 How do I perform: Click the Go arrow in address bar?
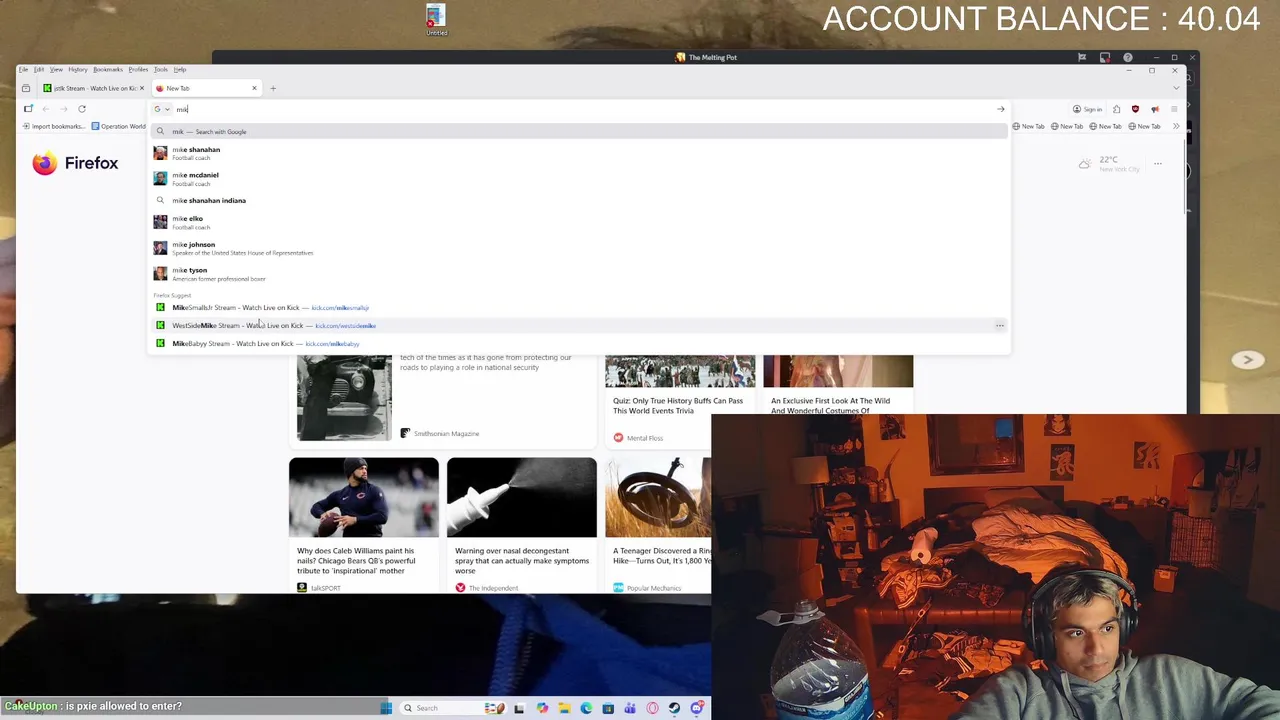pyautogui.click(x=1000, y=109)
